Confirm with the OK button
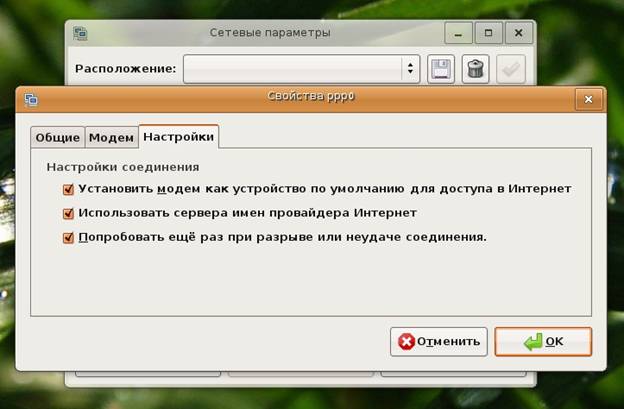This screenshot has height=409, width=624. tap(543, 341)
